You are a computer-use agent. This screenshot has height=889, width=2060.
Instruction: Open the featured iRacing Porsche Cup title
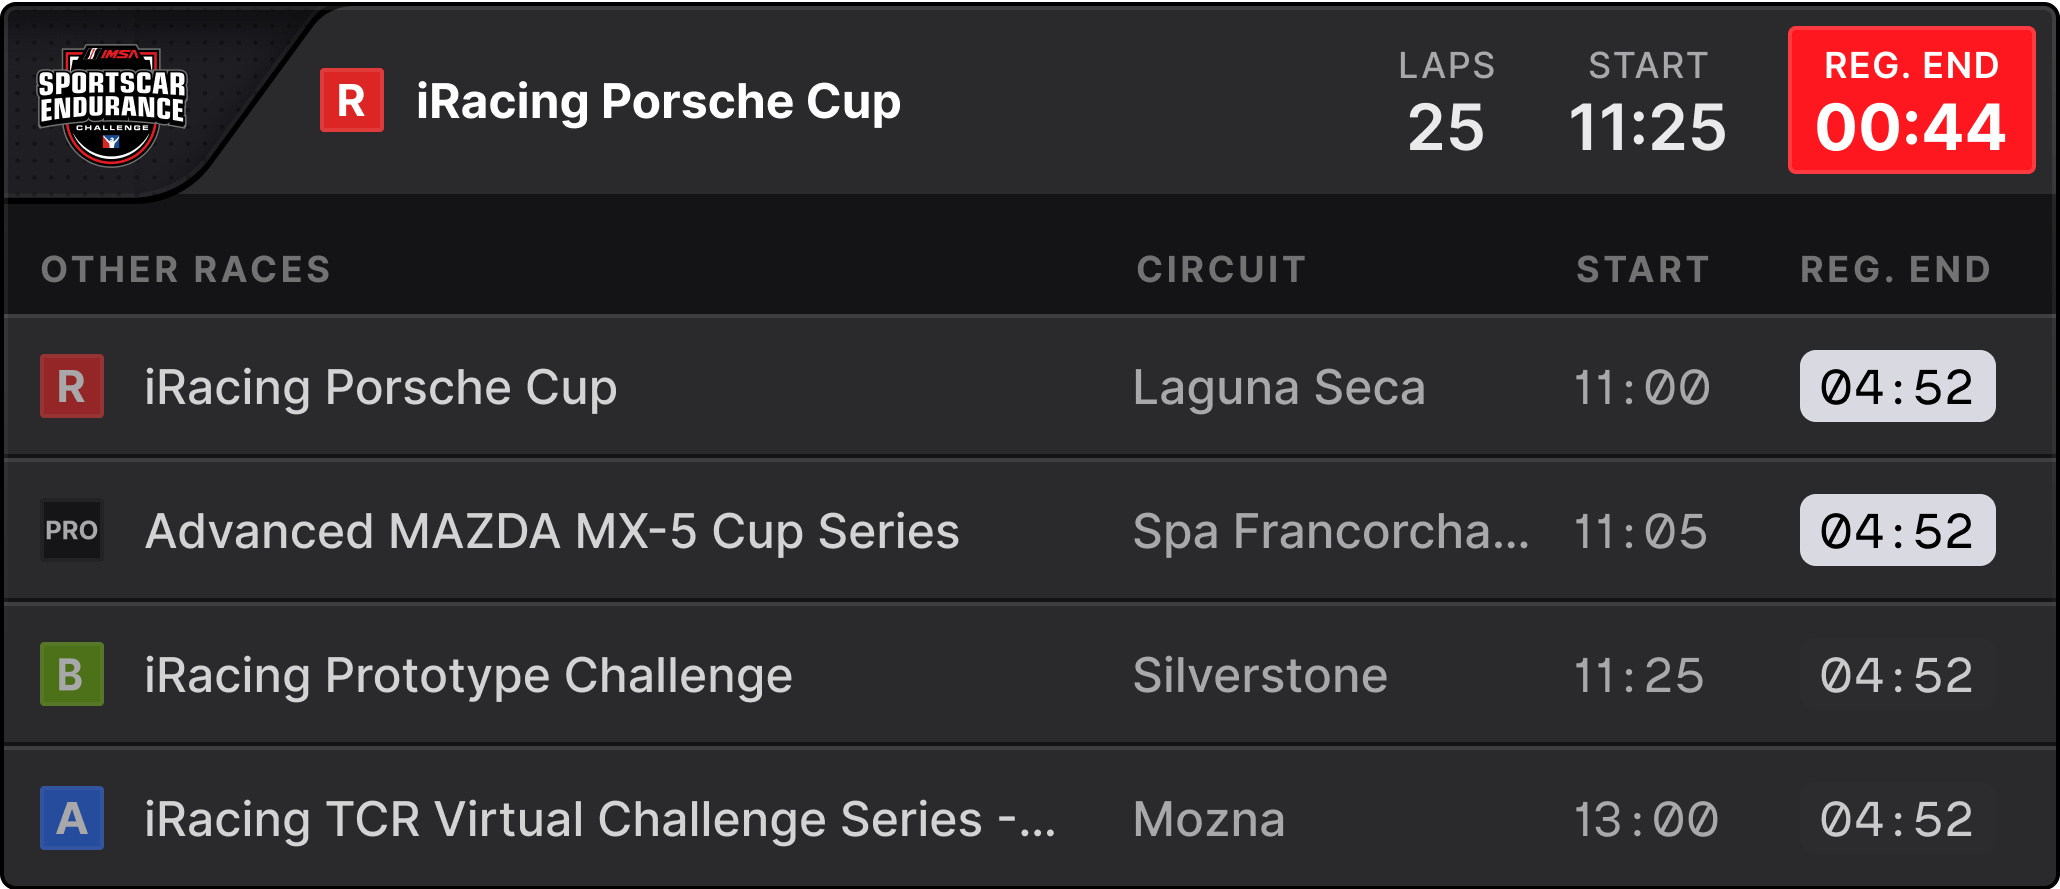click(658, 101)
